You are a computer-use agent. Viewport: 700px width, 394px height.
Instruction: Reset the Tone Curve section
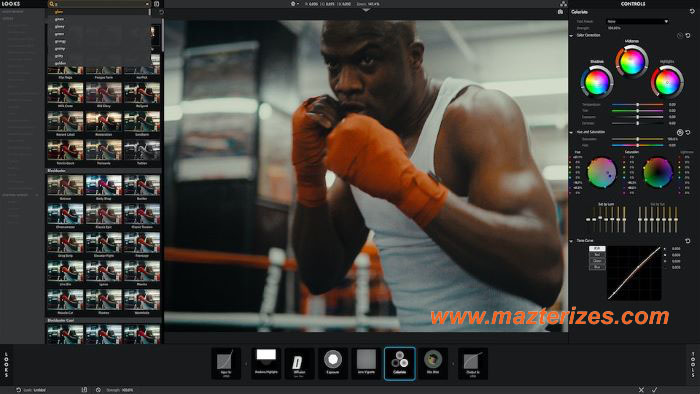coord(688,241)
